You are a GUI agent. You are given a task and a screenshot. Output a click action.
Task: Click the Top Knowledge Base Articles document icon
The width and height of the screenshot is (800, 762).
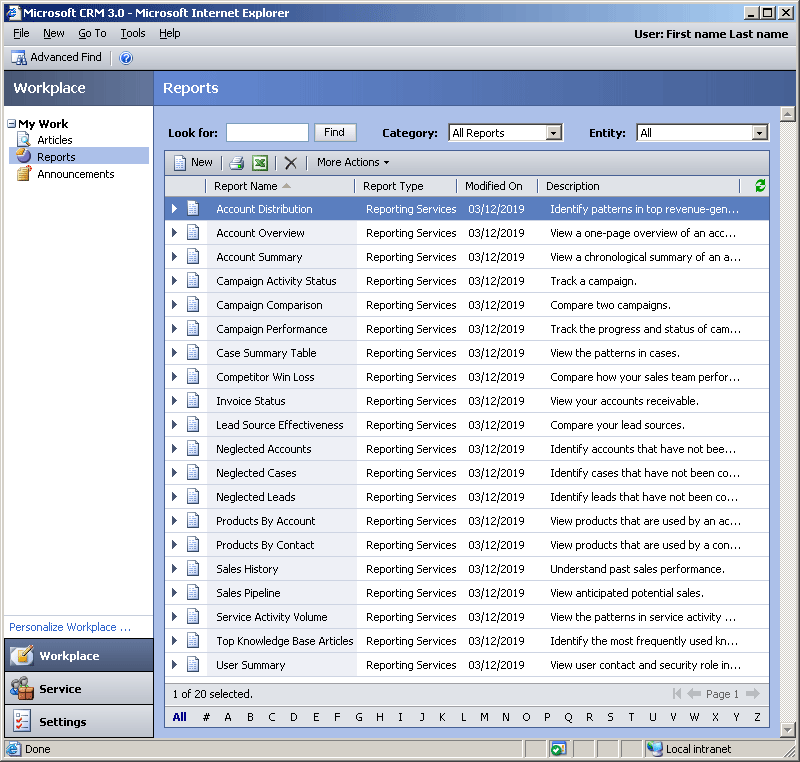pos(193,640)
